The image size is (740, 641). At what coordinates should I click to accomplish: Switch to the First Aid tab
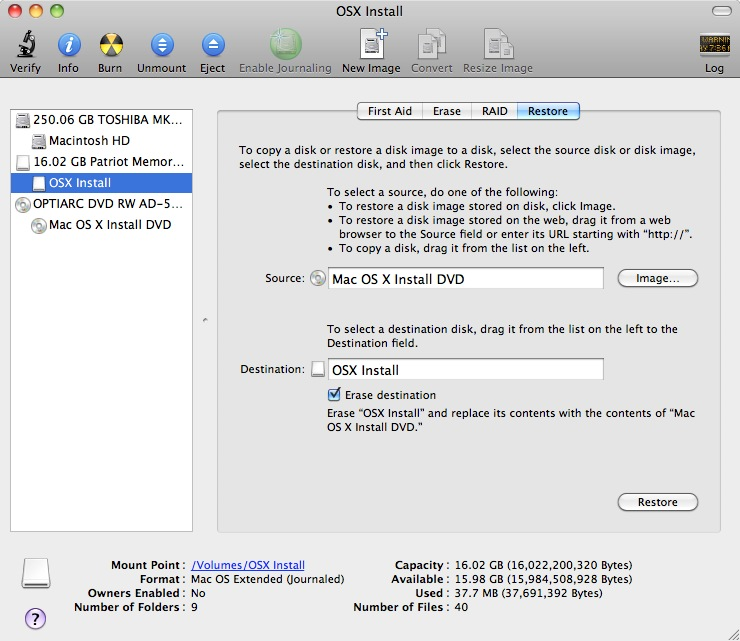(390, 111)
